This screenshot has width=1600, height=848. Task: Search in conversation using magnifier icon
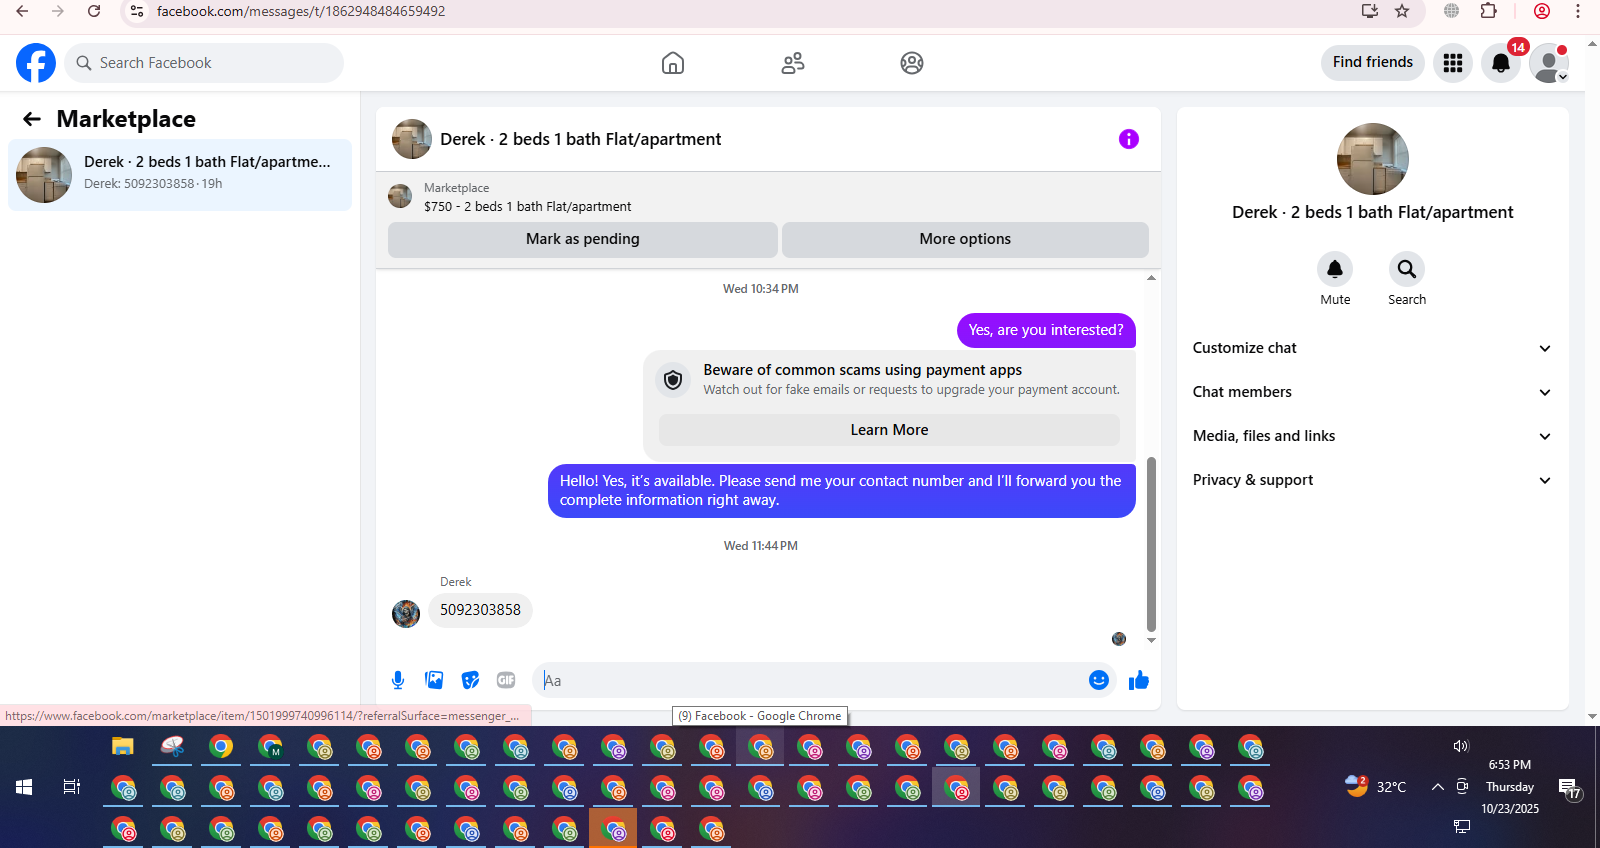(1407, 269)
